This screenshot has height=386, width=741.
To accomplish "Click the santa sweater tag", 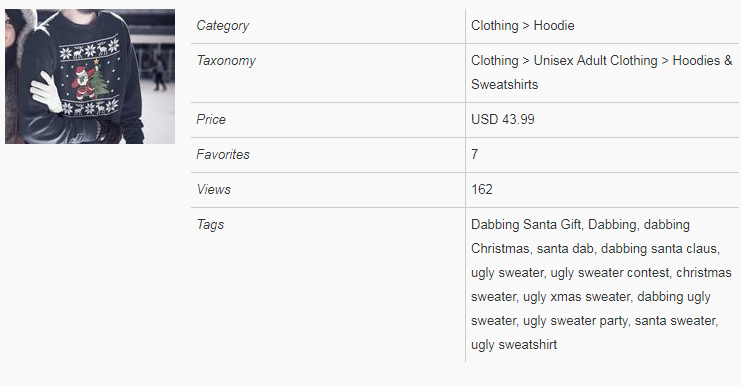I will tap(676, 321).
